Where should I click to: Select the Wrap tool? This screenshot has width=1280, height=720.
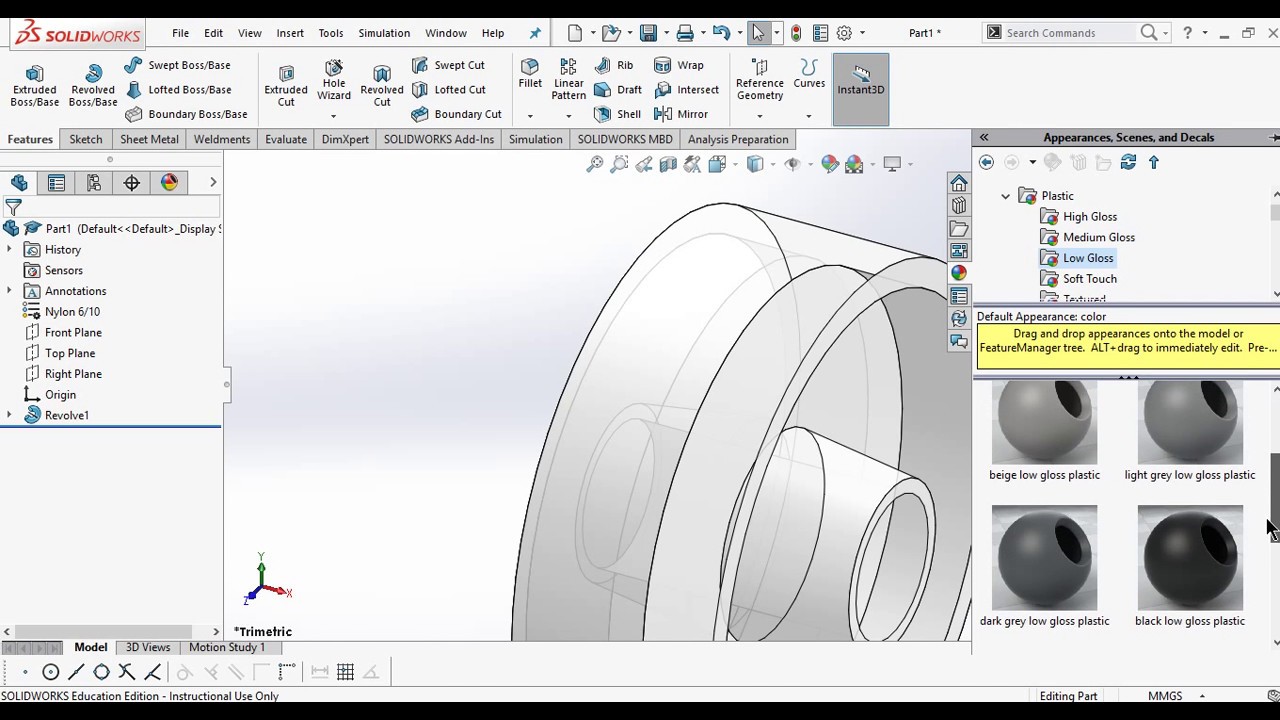tap(679, 65)
